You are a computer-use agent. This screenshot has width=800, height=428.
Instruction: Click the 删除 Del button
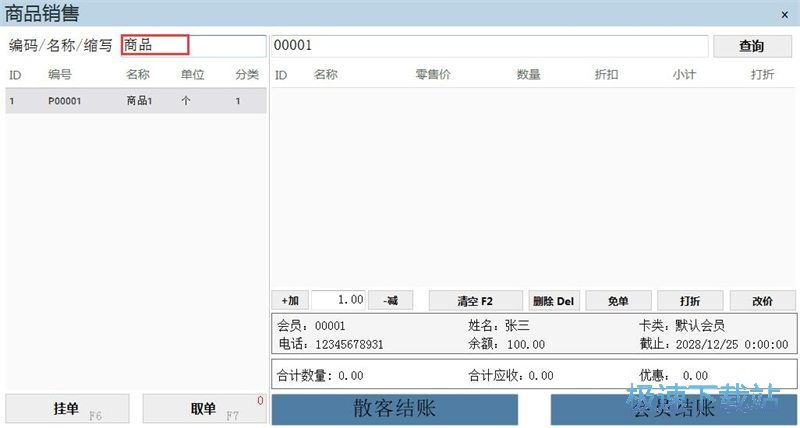[554, 300]
